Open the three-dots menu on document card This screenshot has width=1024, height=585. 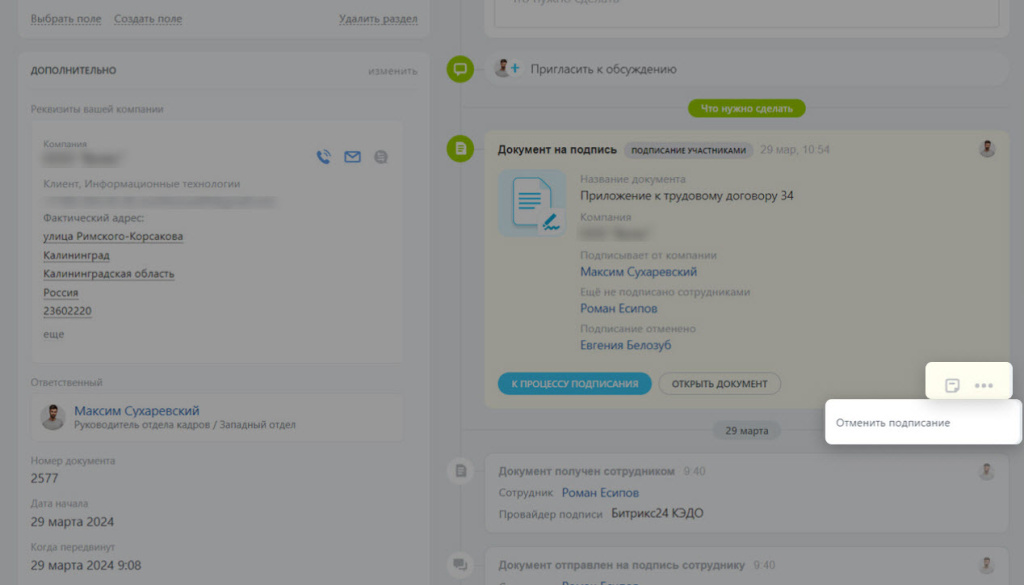pos(984,385)
